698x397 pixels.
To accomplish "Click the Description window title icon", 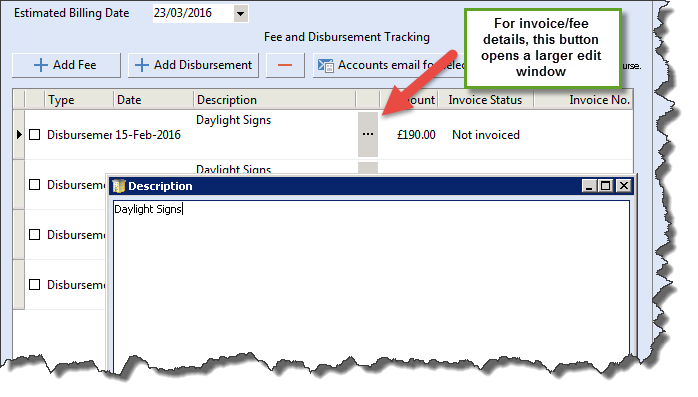I will [118, 186].
